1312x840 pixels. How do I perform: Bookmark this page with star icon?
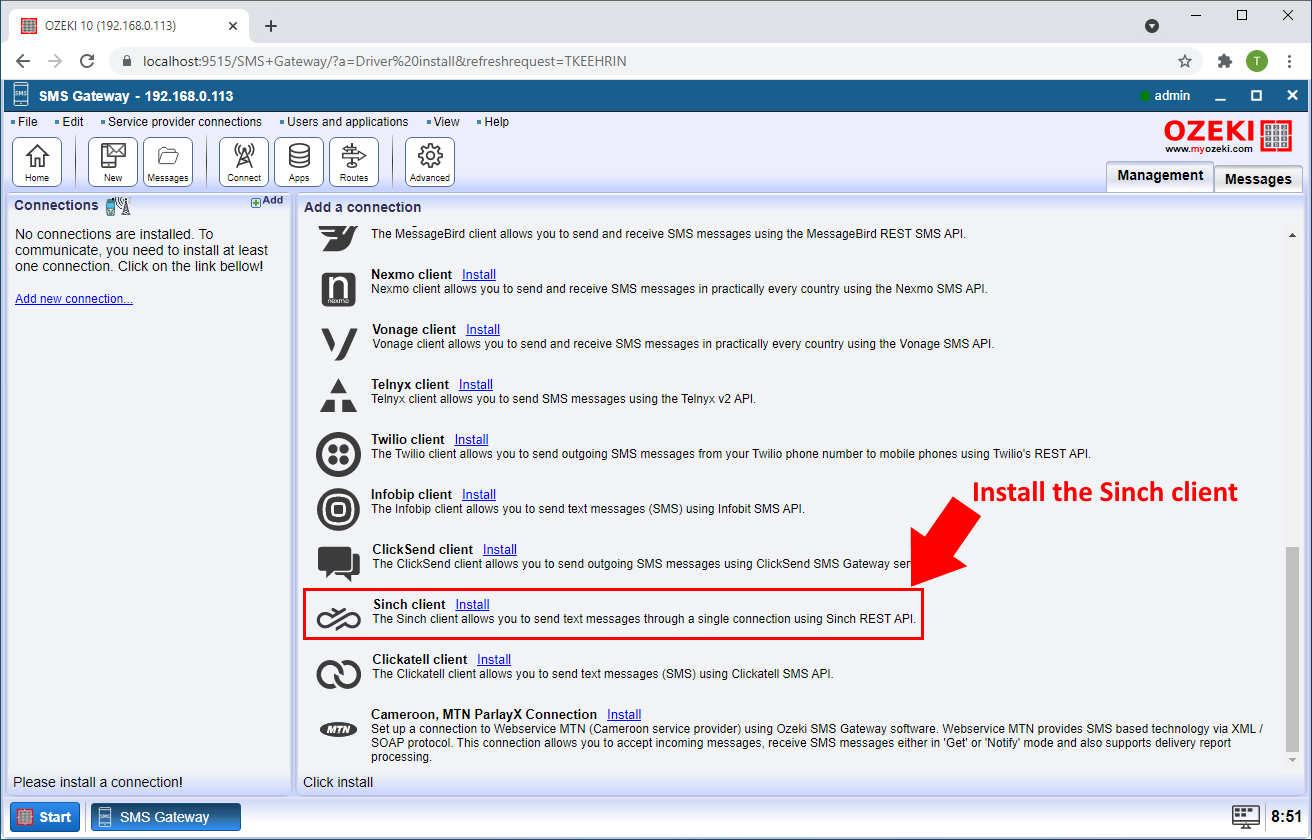point(1185,61)
